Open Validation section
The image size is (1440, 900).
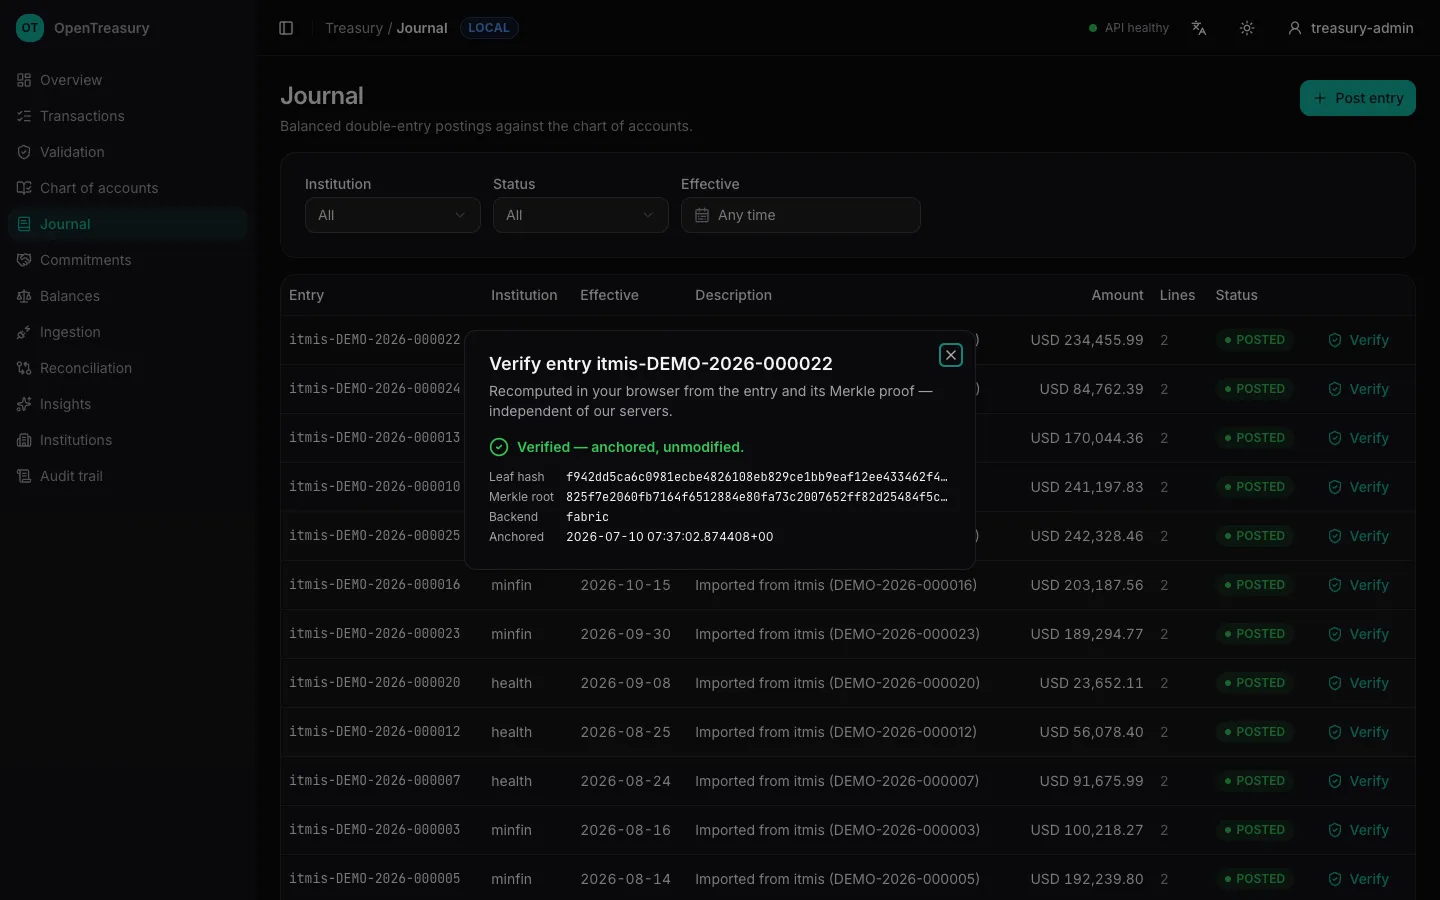[x=127, y=152]
